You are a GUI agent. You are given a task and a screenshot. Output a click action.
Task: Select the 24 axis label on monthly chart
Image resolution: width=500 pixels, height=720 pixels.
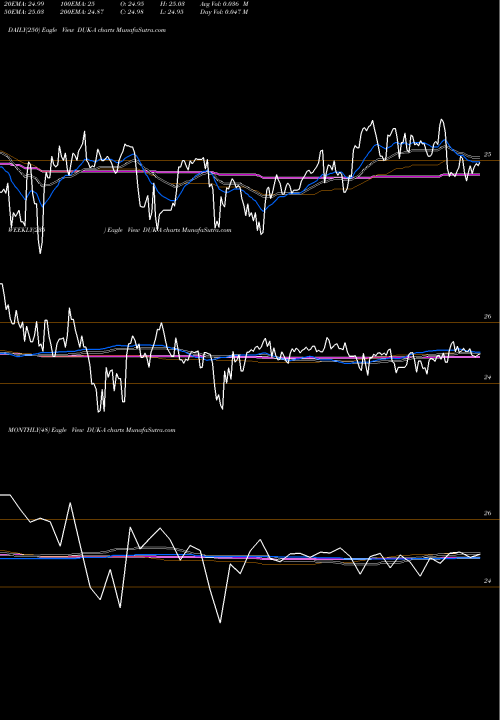tap(488, 581)
